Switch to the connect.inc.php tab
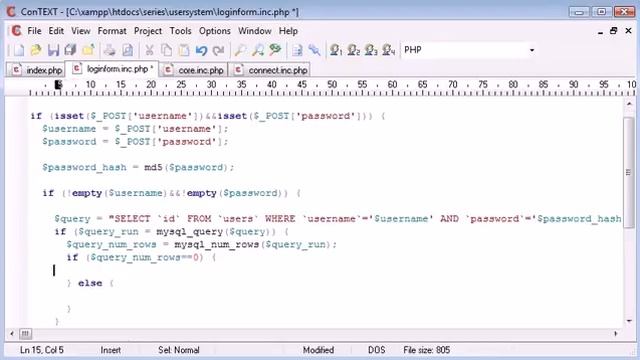Screen dimensions: 640x360 tap(269, 70)
